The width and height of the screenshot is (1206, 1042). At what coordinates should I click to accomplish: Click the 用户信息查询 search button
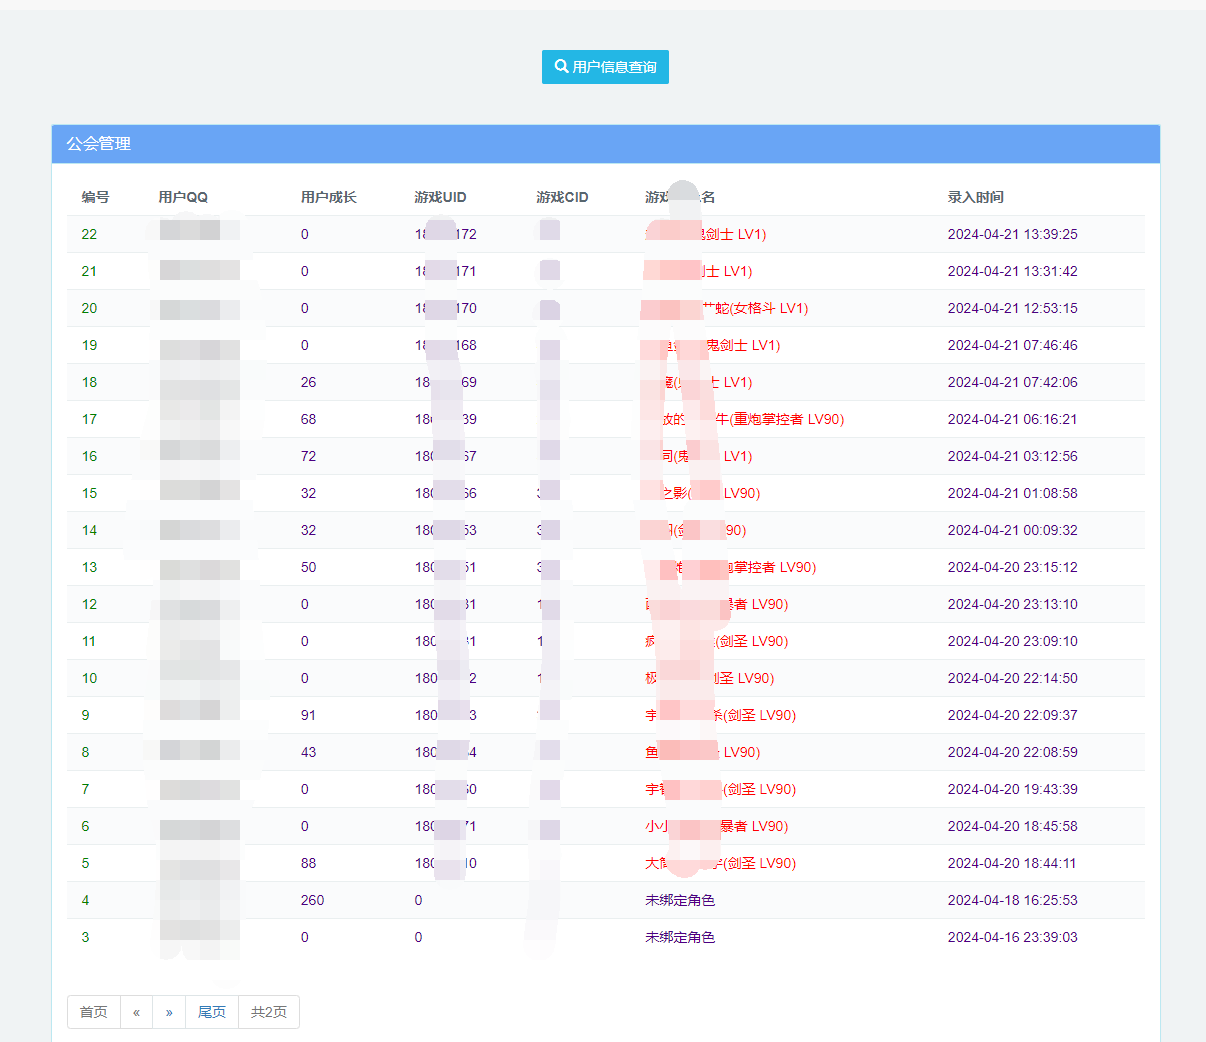coord(605,67)
